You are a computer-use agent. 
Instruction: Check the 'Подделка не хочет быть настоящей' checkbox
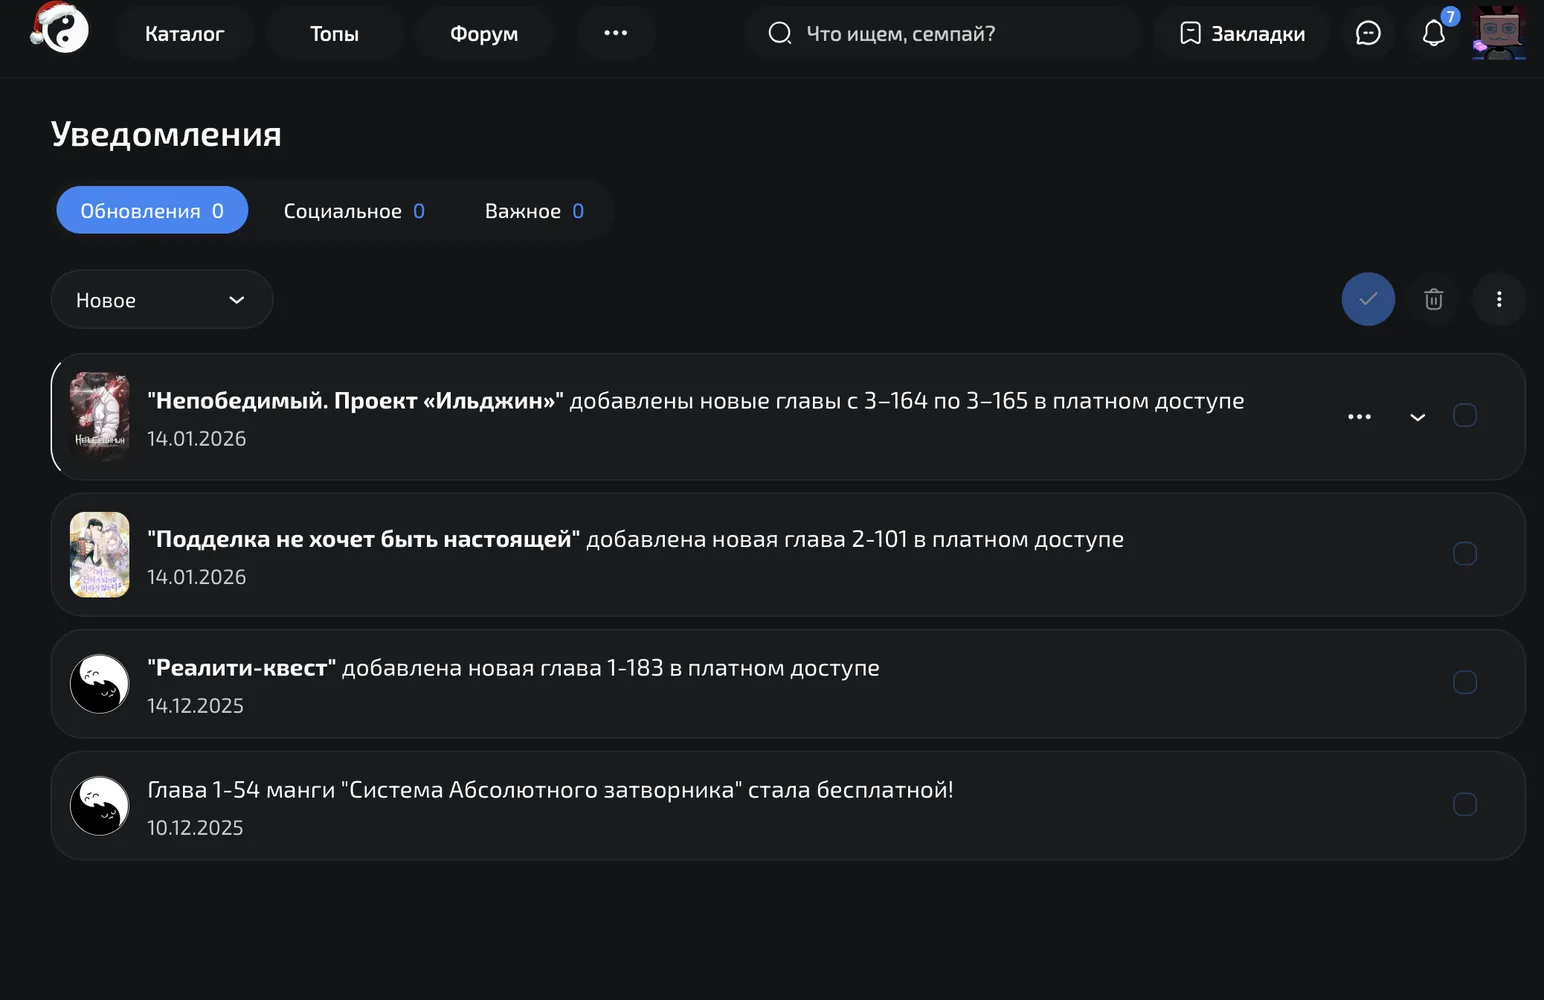coord(1465,554)
